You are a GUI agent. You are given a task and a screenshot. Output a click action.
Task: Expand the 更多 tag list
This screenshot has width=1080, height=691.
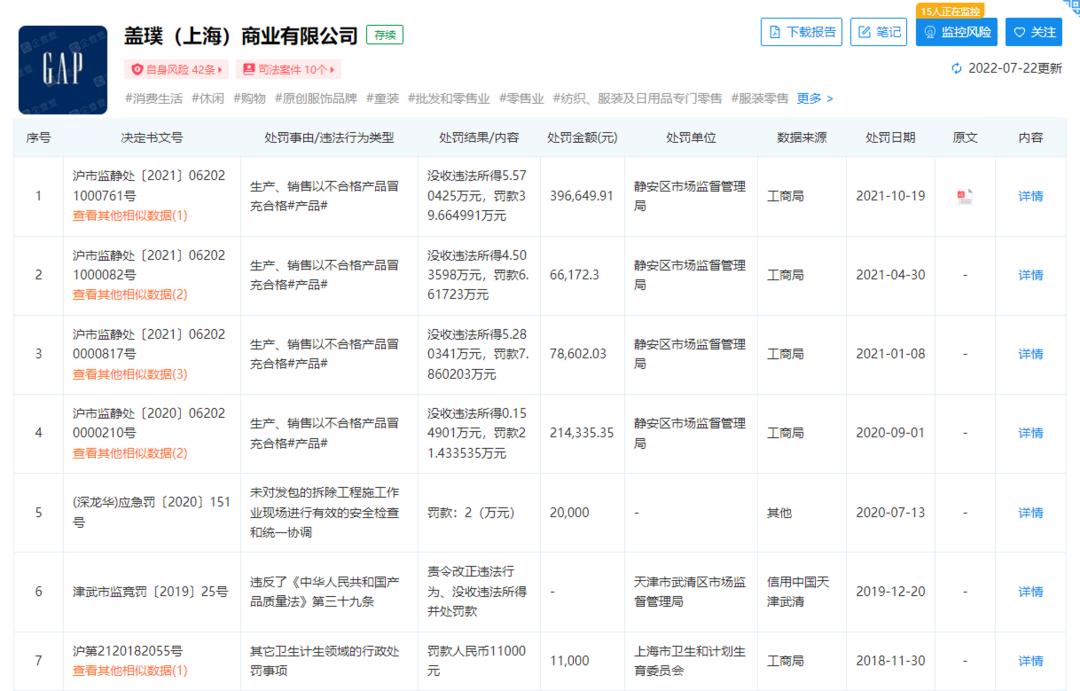pos(809,99)
